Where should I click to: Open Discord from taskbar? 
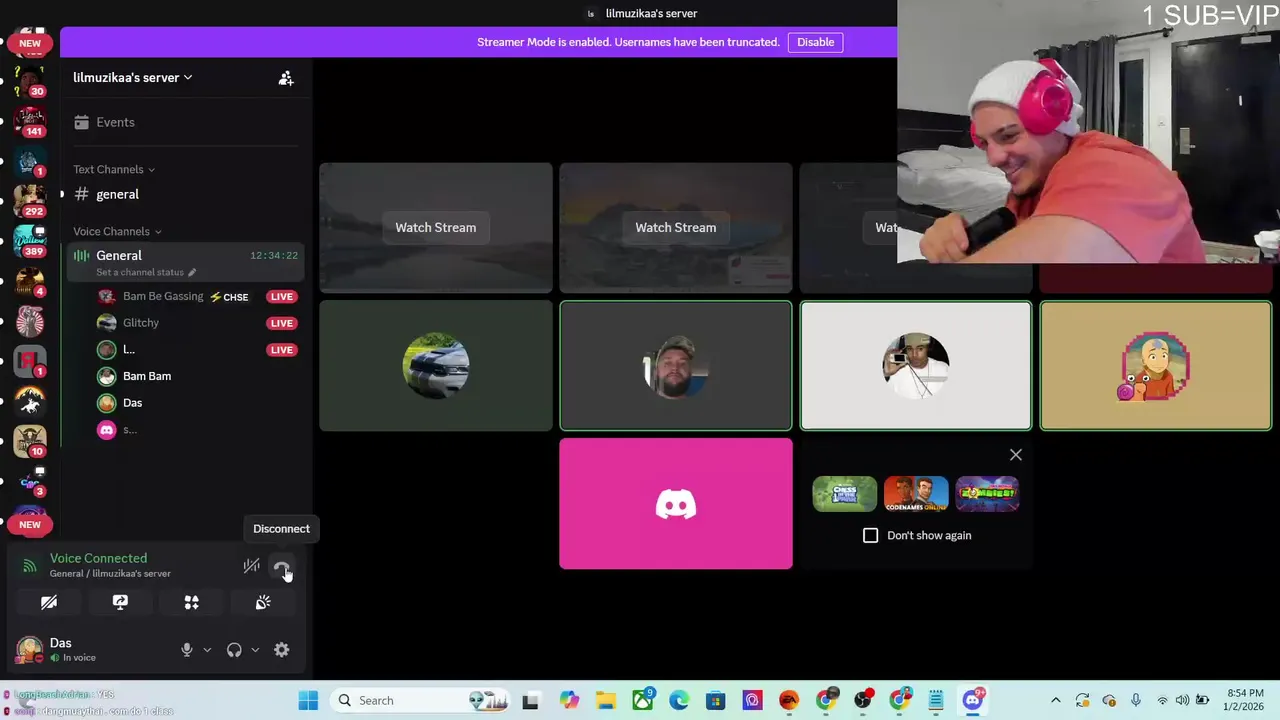(x=973, y=700)
